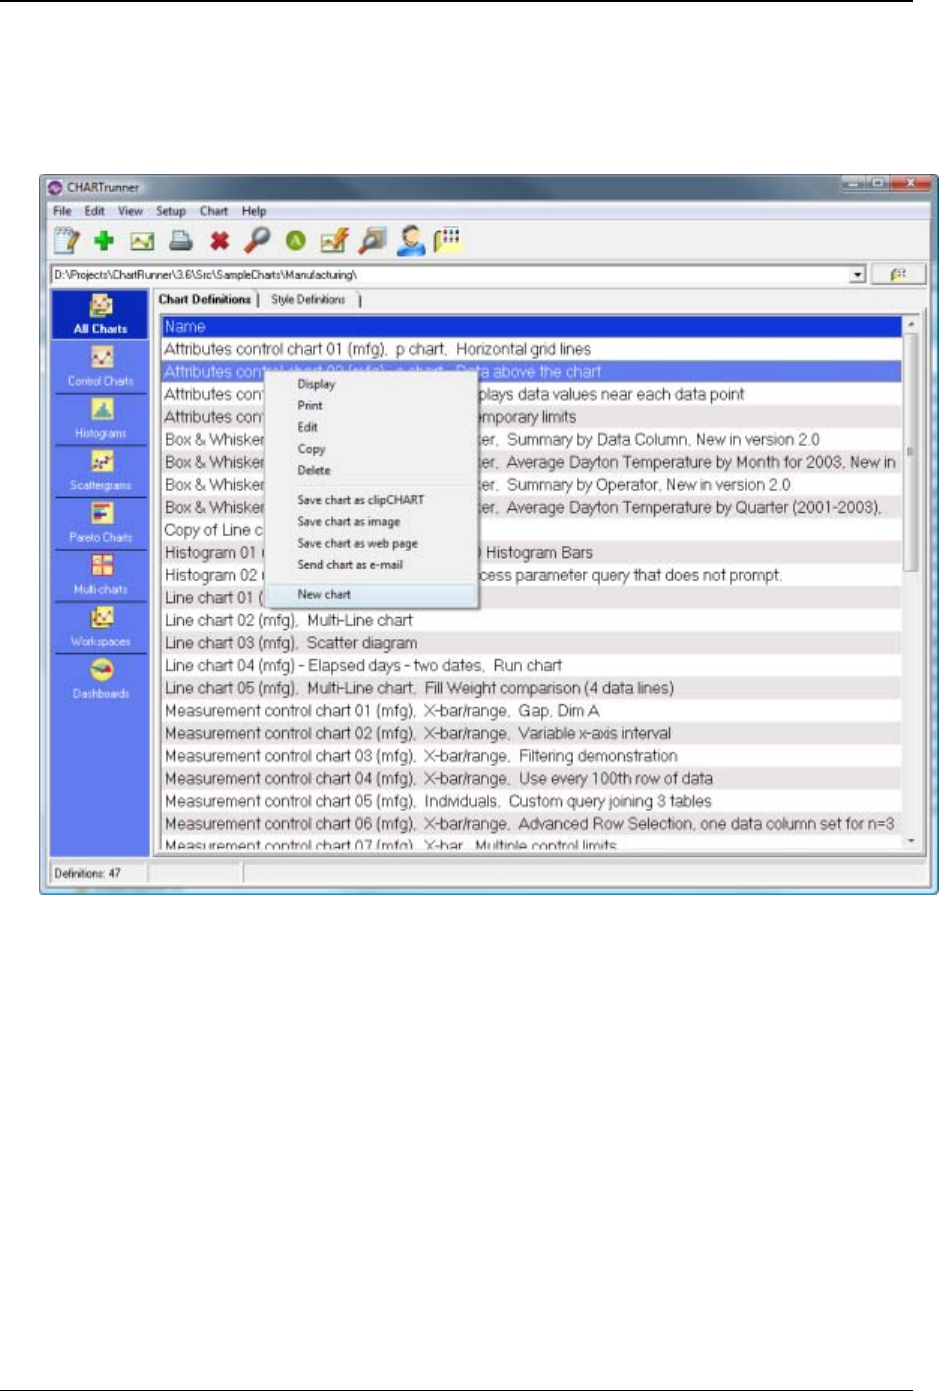The image size is (939, 1391).
Task: Open the Setup menu
Action: coord(171,211)
